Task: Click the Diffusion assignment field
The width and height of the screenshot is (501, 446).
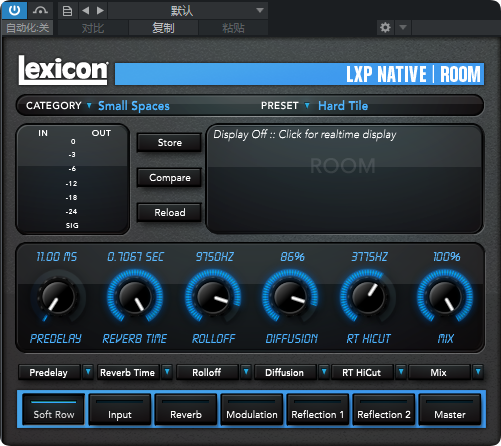Action: [285, 372]
